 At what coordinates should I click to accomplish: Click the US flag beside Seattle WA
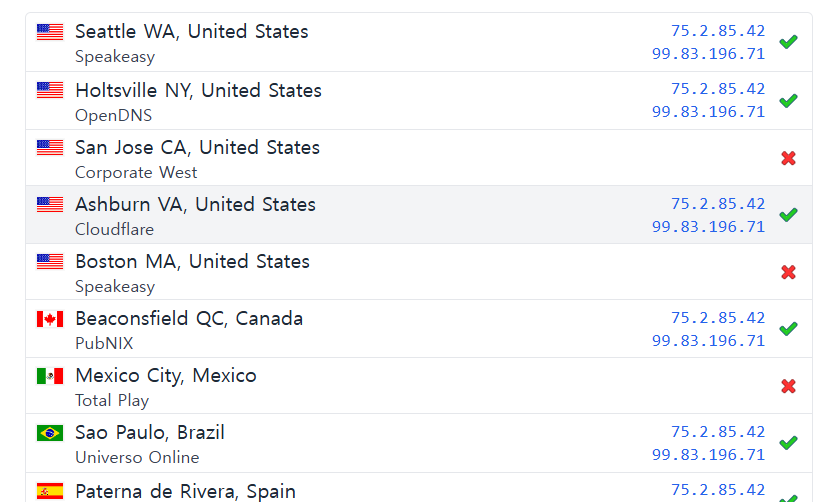tap(50, 32)
